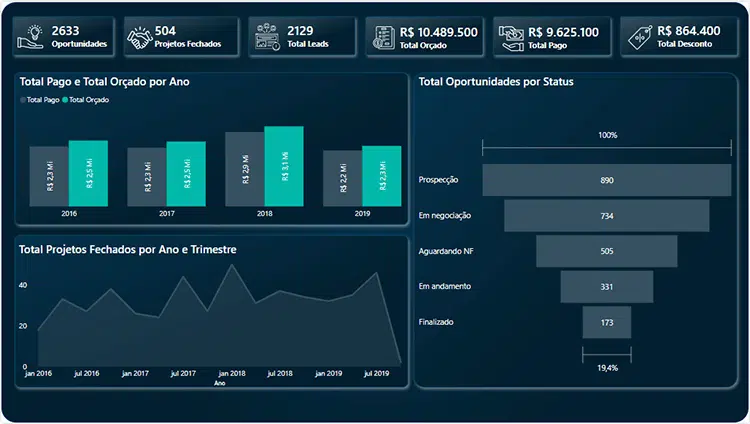Select the Em andamento bar showing 331

pos(607,287)
